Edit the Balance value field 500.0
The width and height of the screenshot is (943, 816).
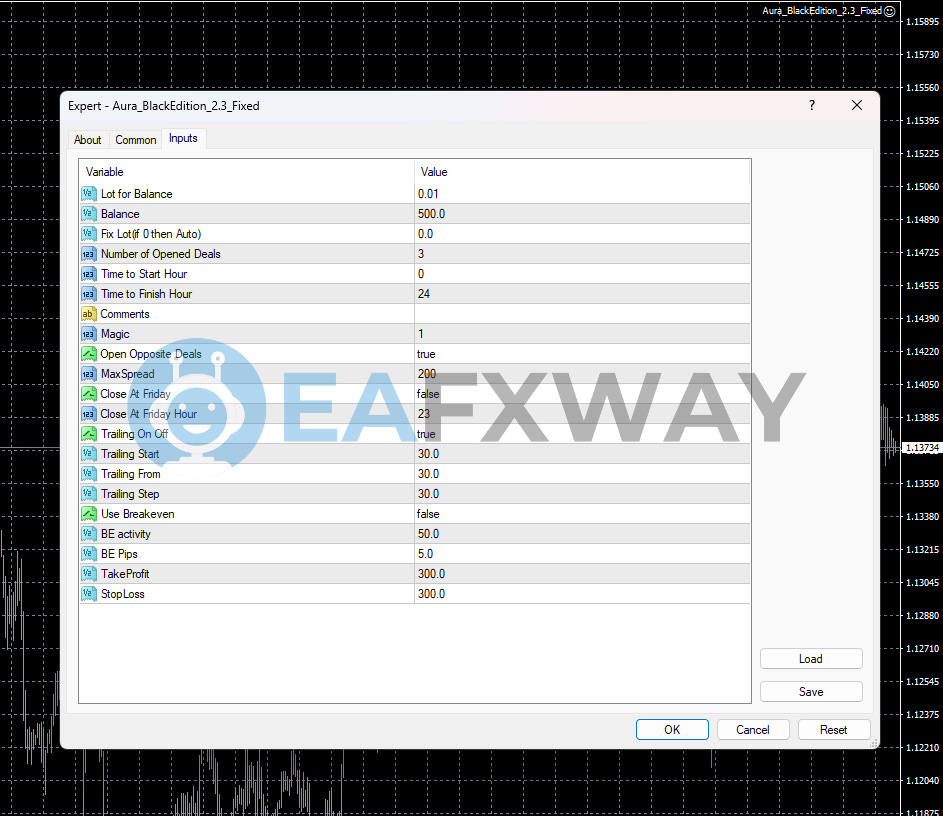coord(580,214)
